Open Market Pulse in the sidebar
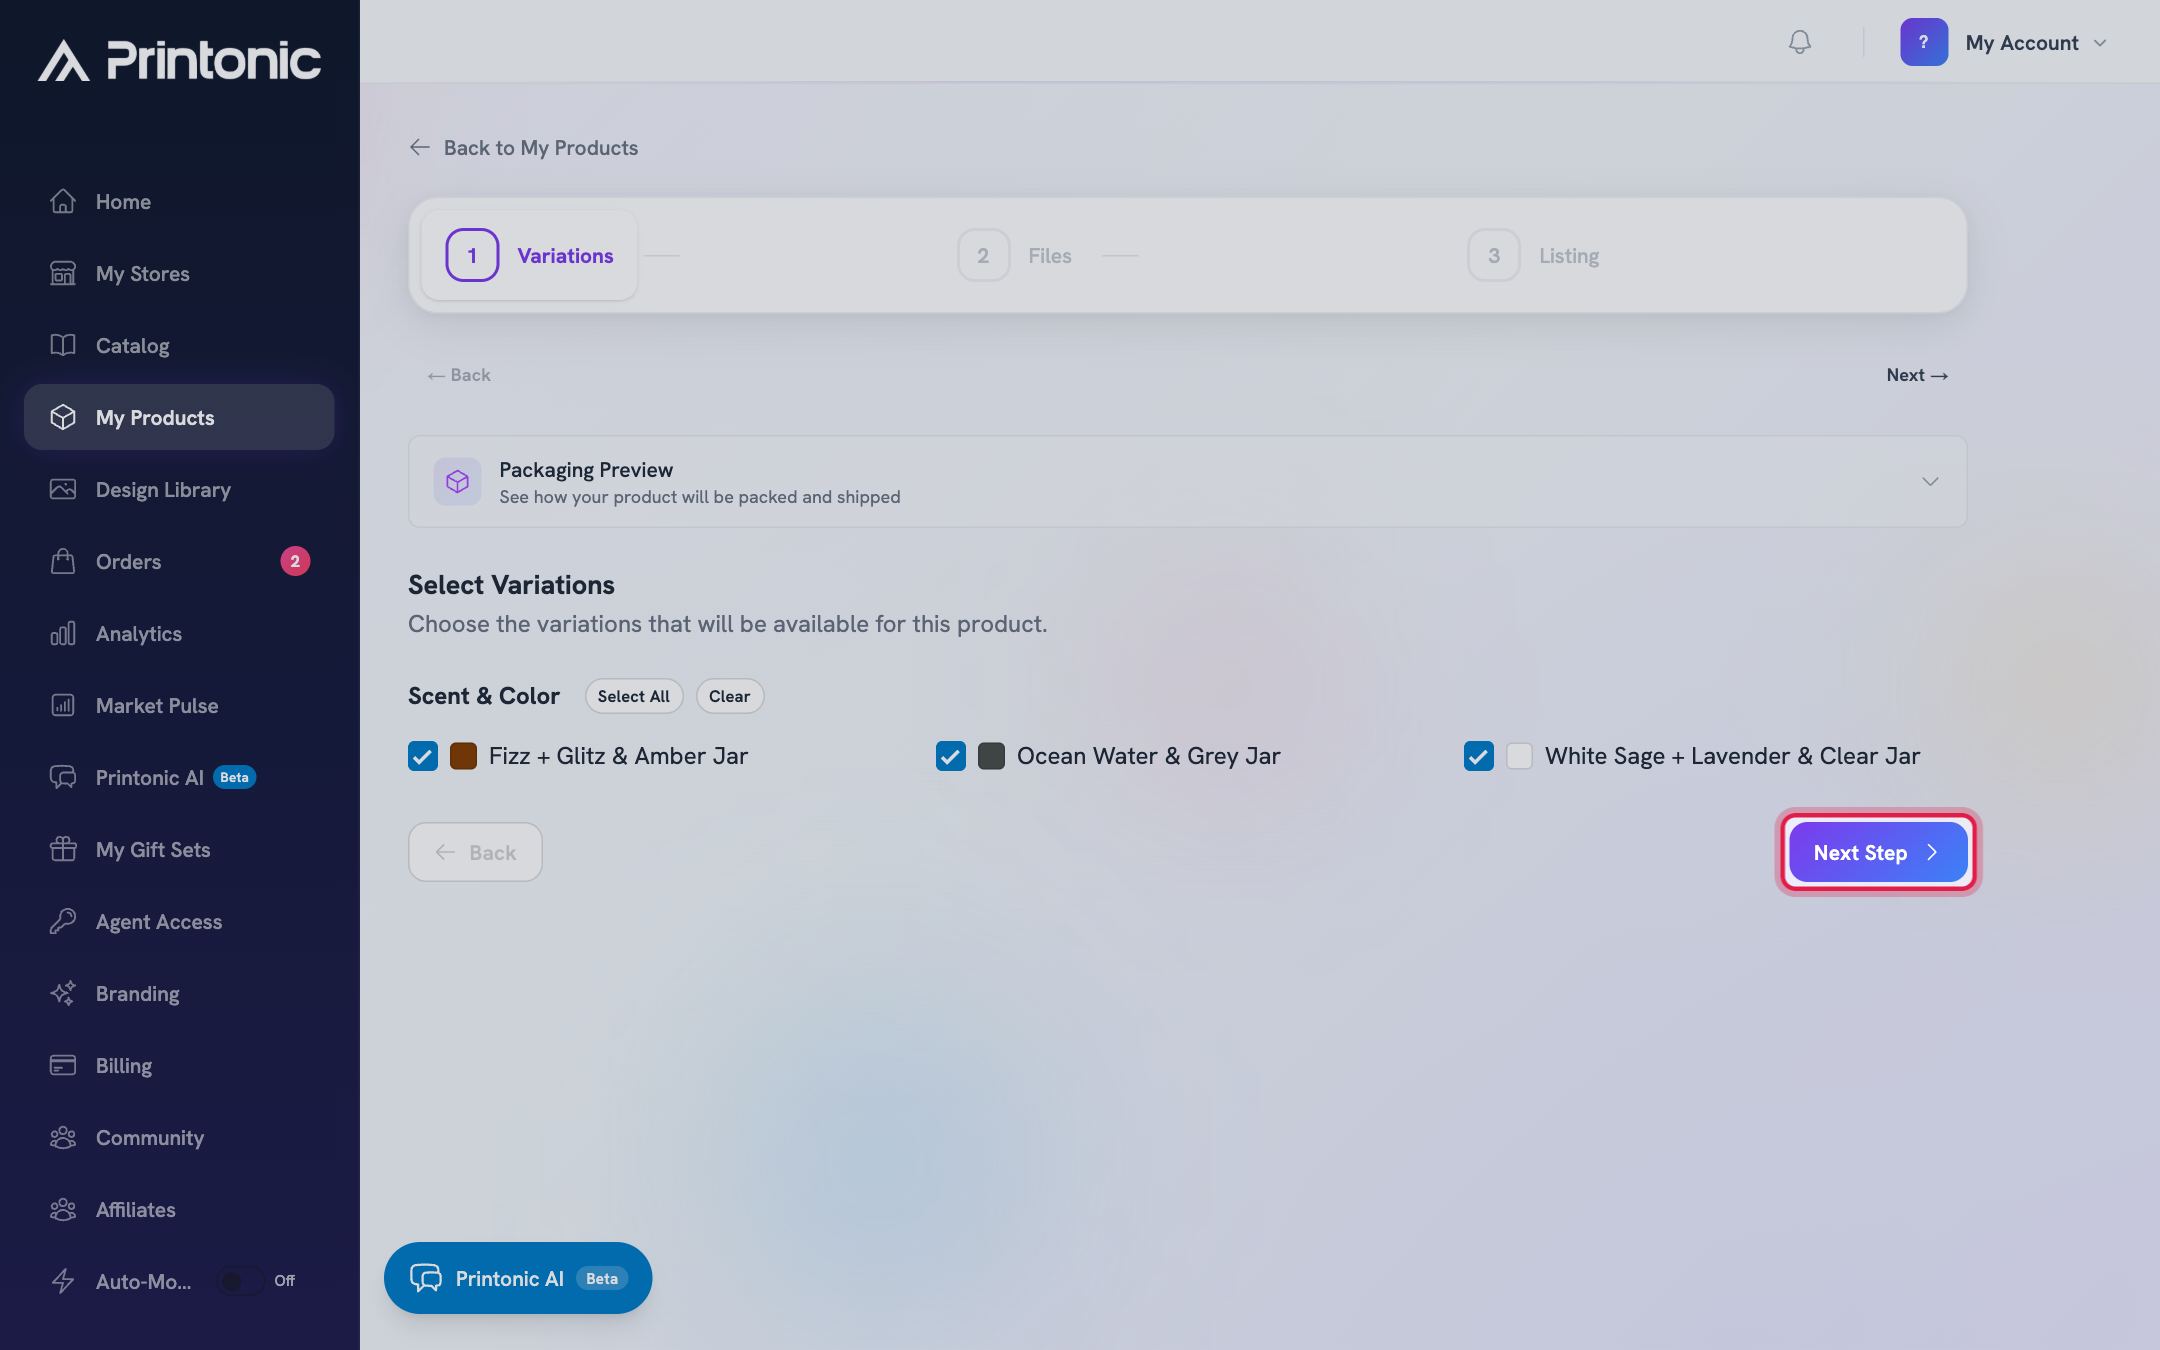2160x1350 pixels. click(179, 705)
